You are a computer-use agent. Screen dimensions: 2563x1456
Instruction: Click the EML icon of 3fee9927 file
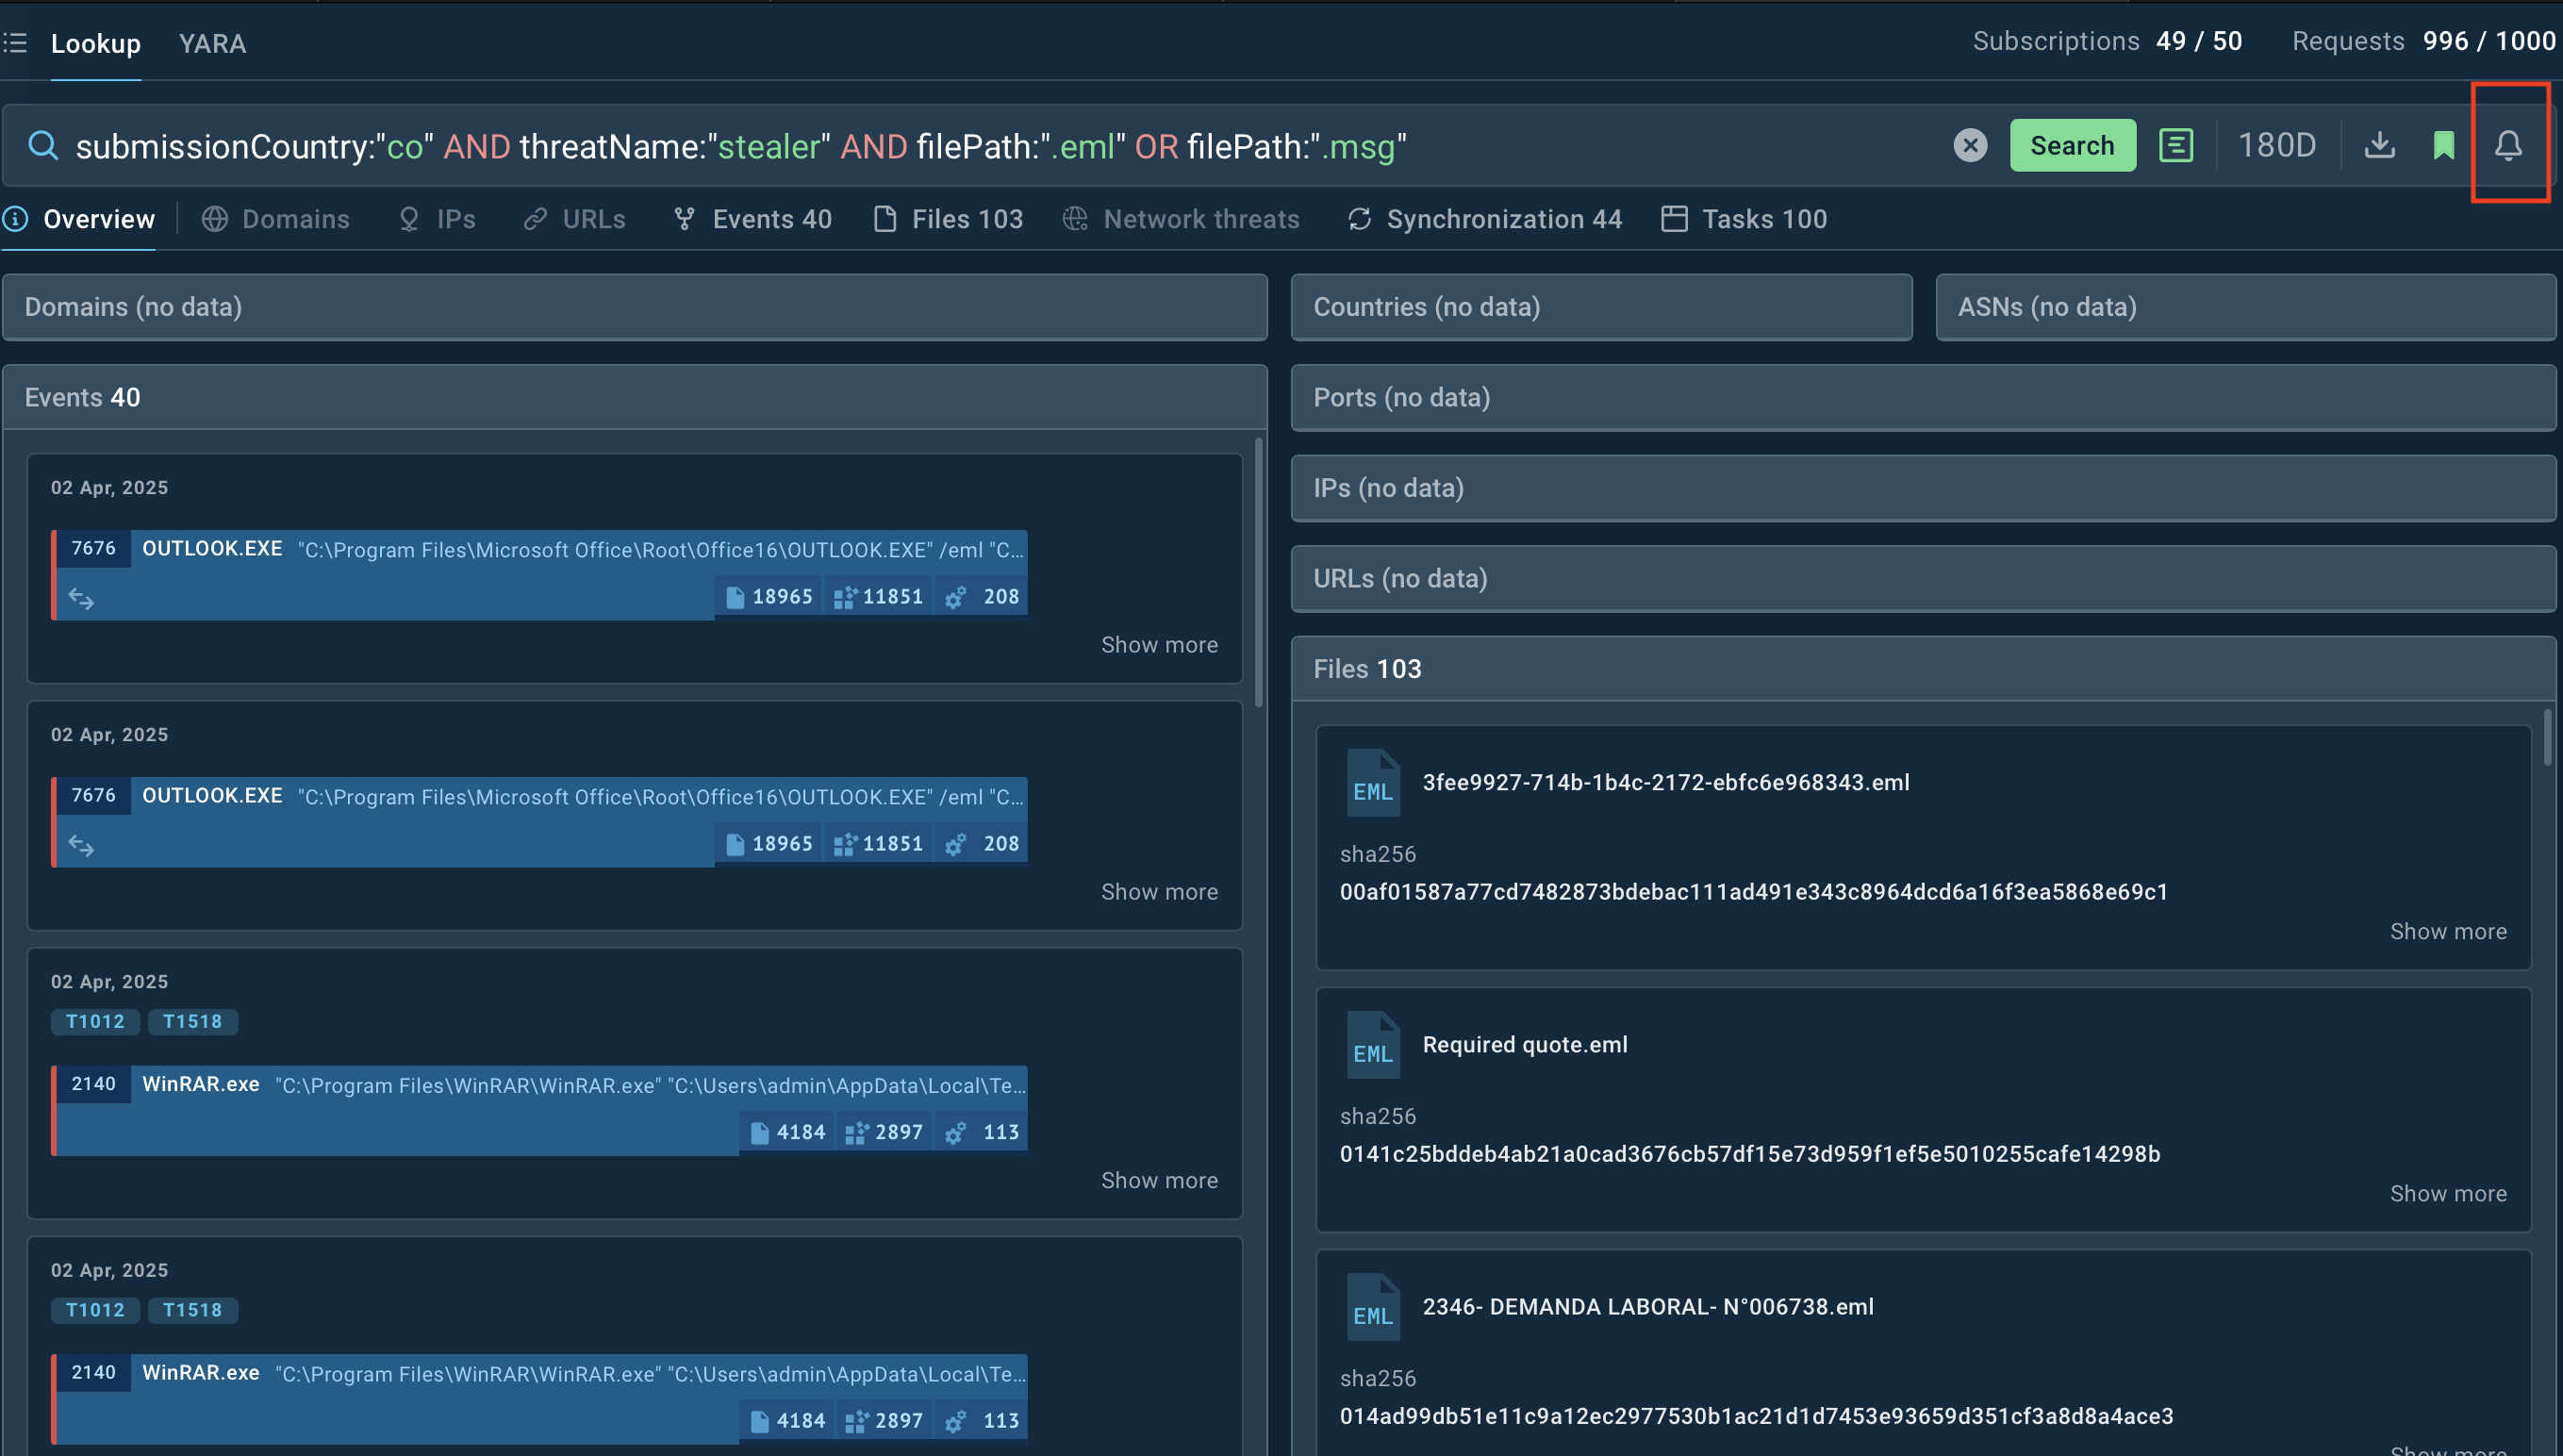click(1373, 783)
